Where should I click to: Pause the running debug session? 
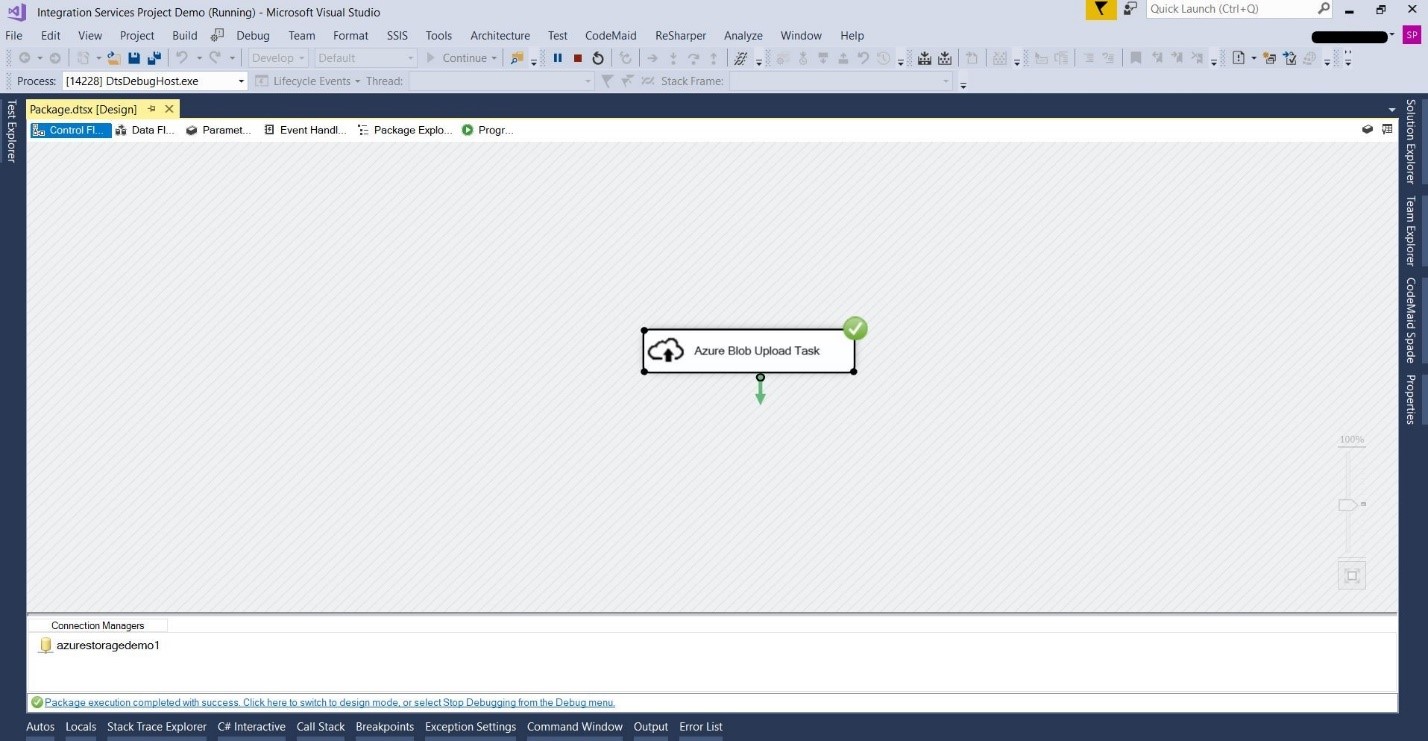pyautogui.click(x=557, y=58)
